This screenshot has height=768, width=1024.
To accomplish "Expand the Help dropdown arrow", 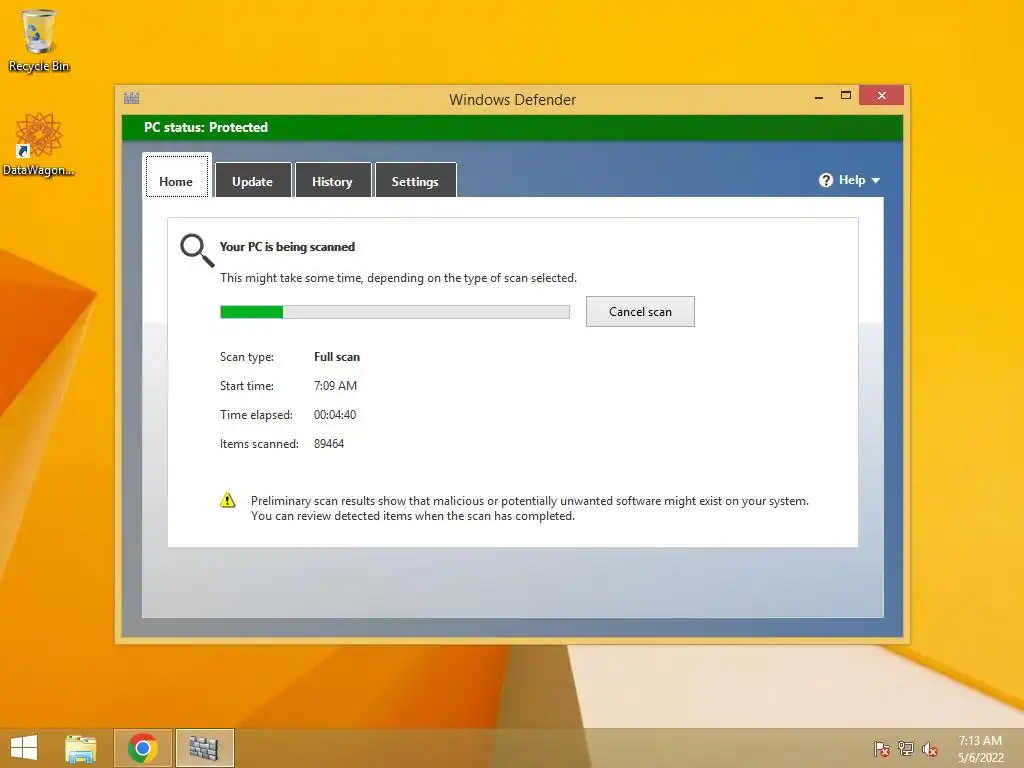I will click(x=876, y=180).
